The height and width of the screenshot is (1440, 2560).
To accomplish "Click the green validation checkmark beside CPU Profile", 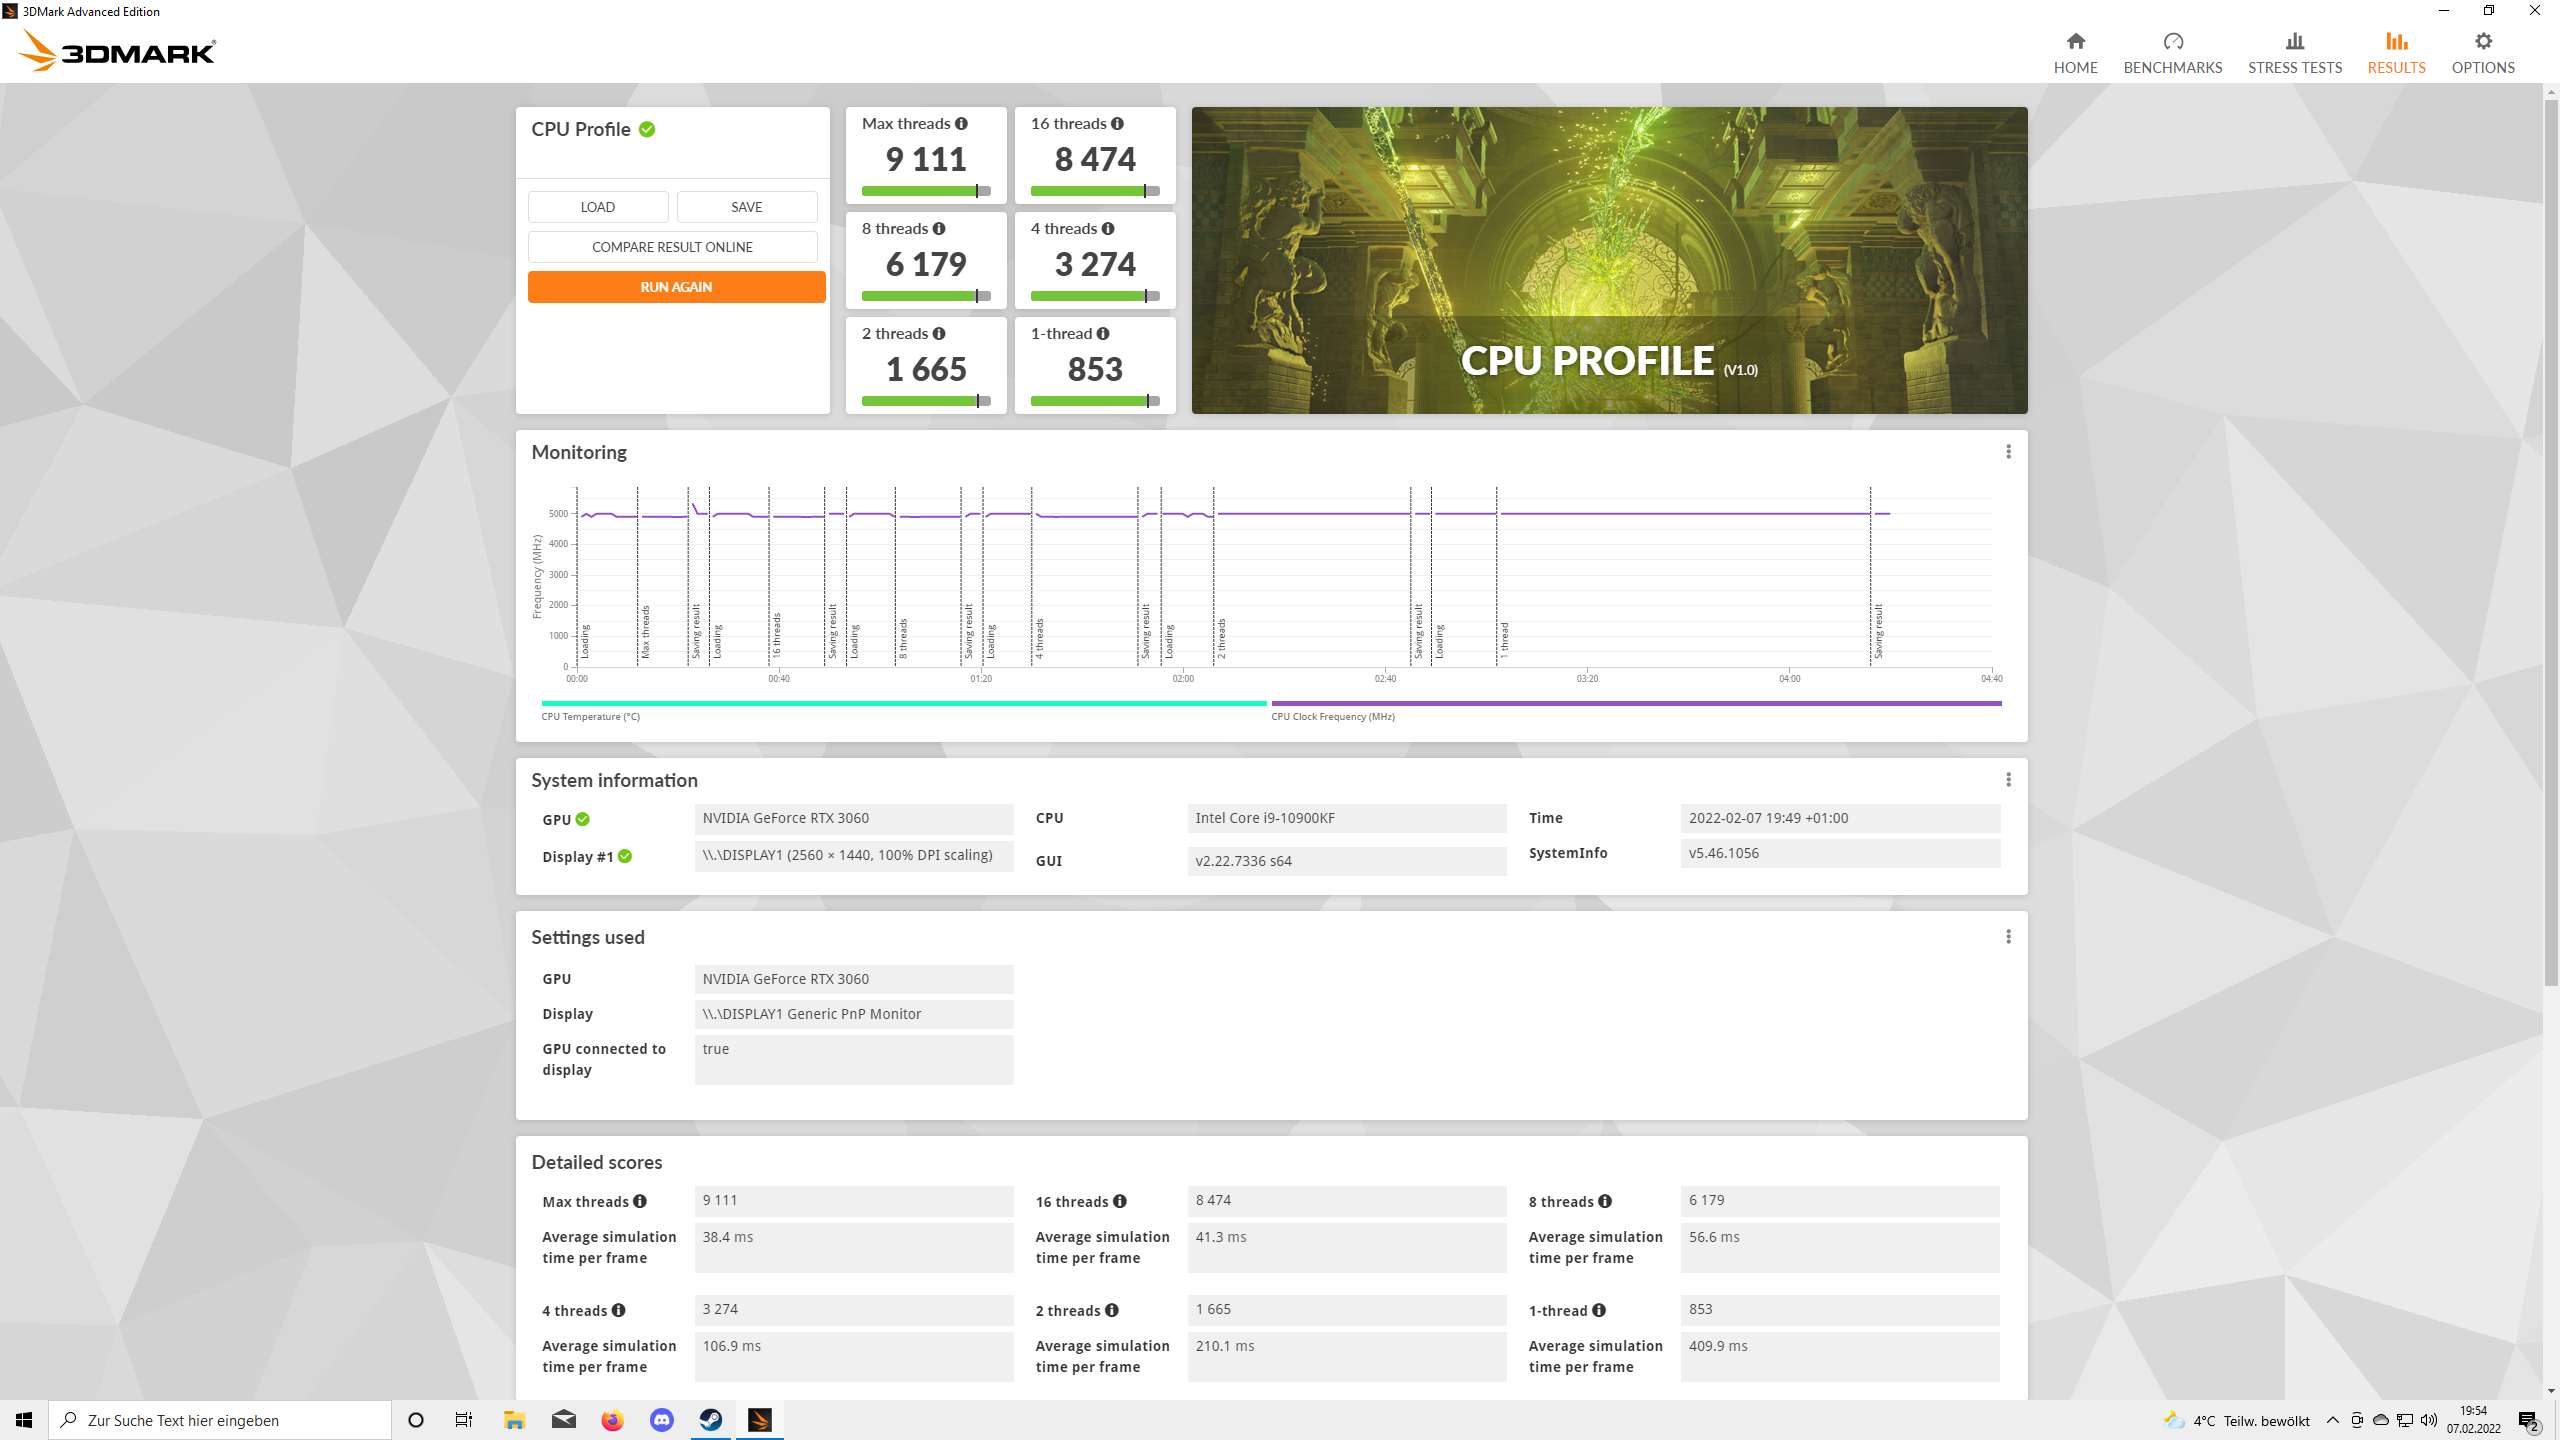I will click(647, 130).
